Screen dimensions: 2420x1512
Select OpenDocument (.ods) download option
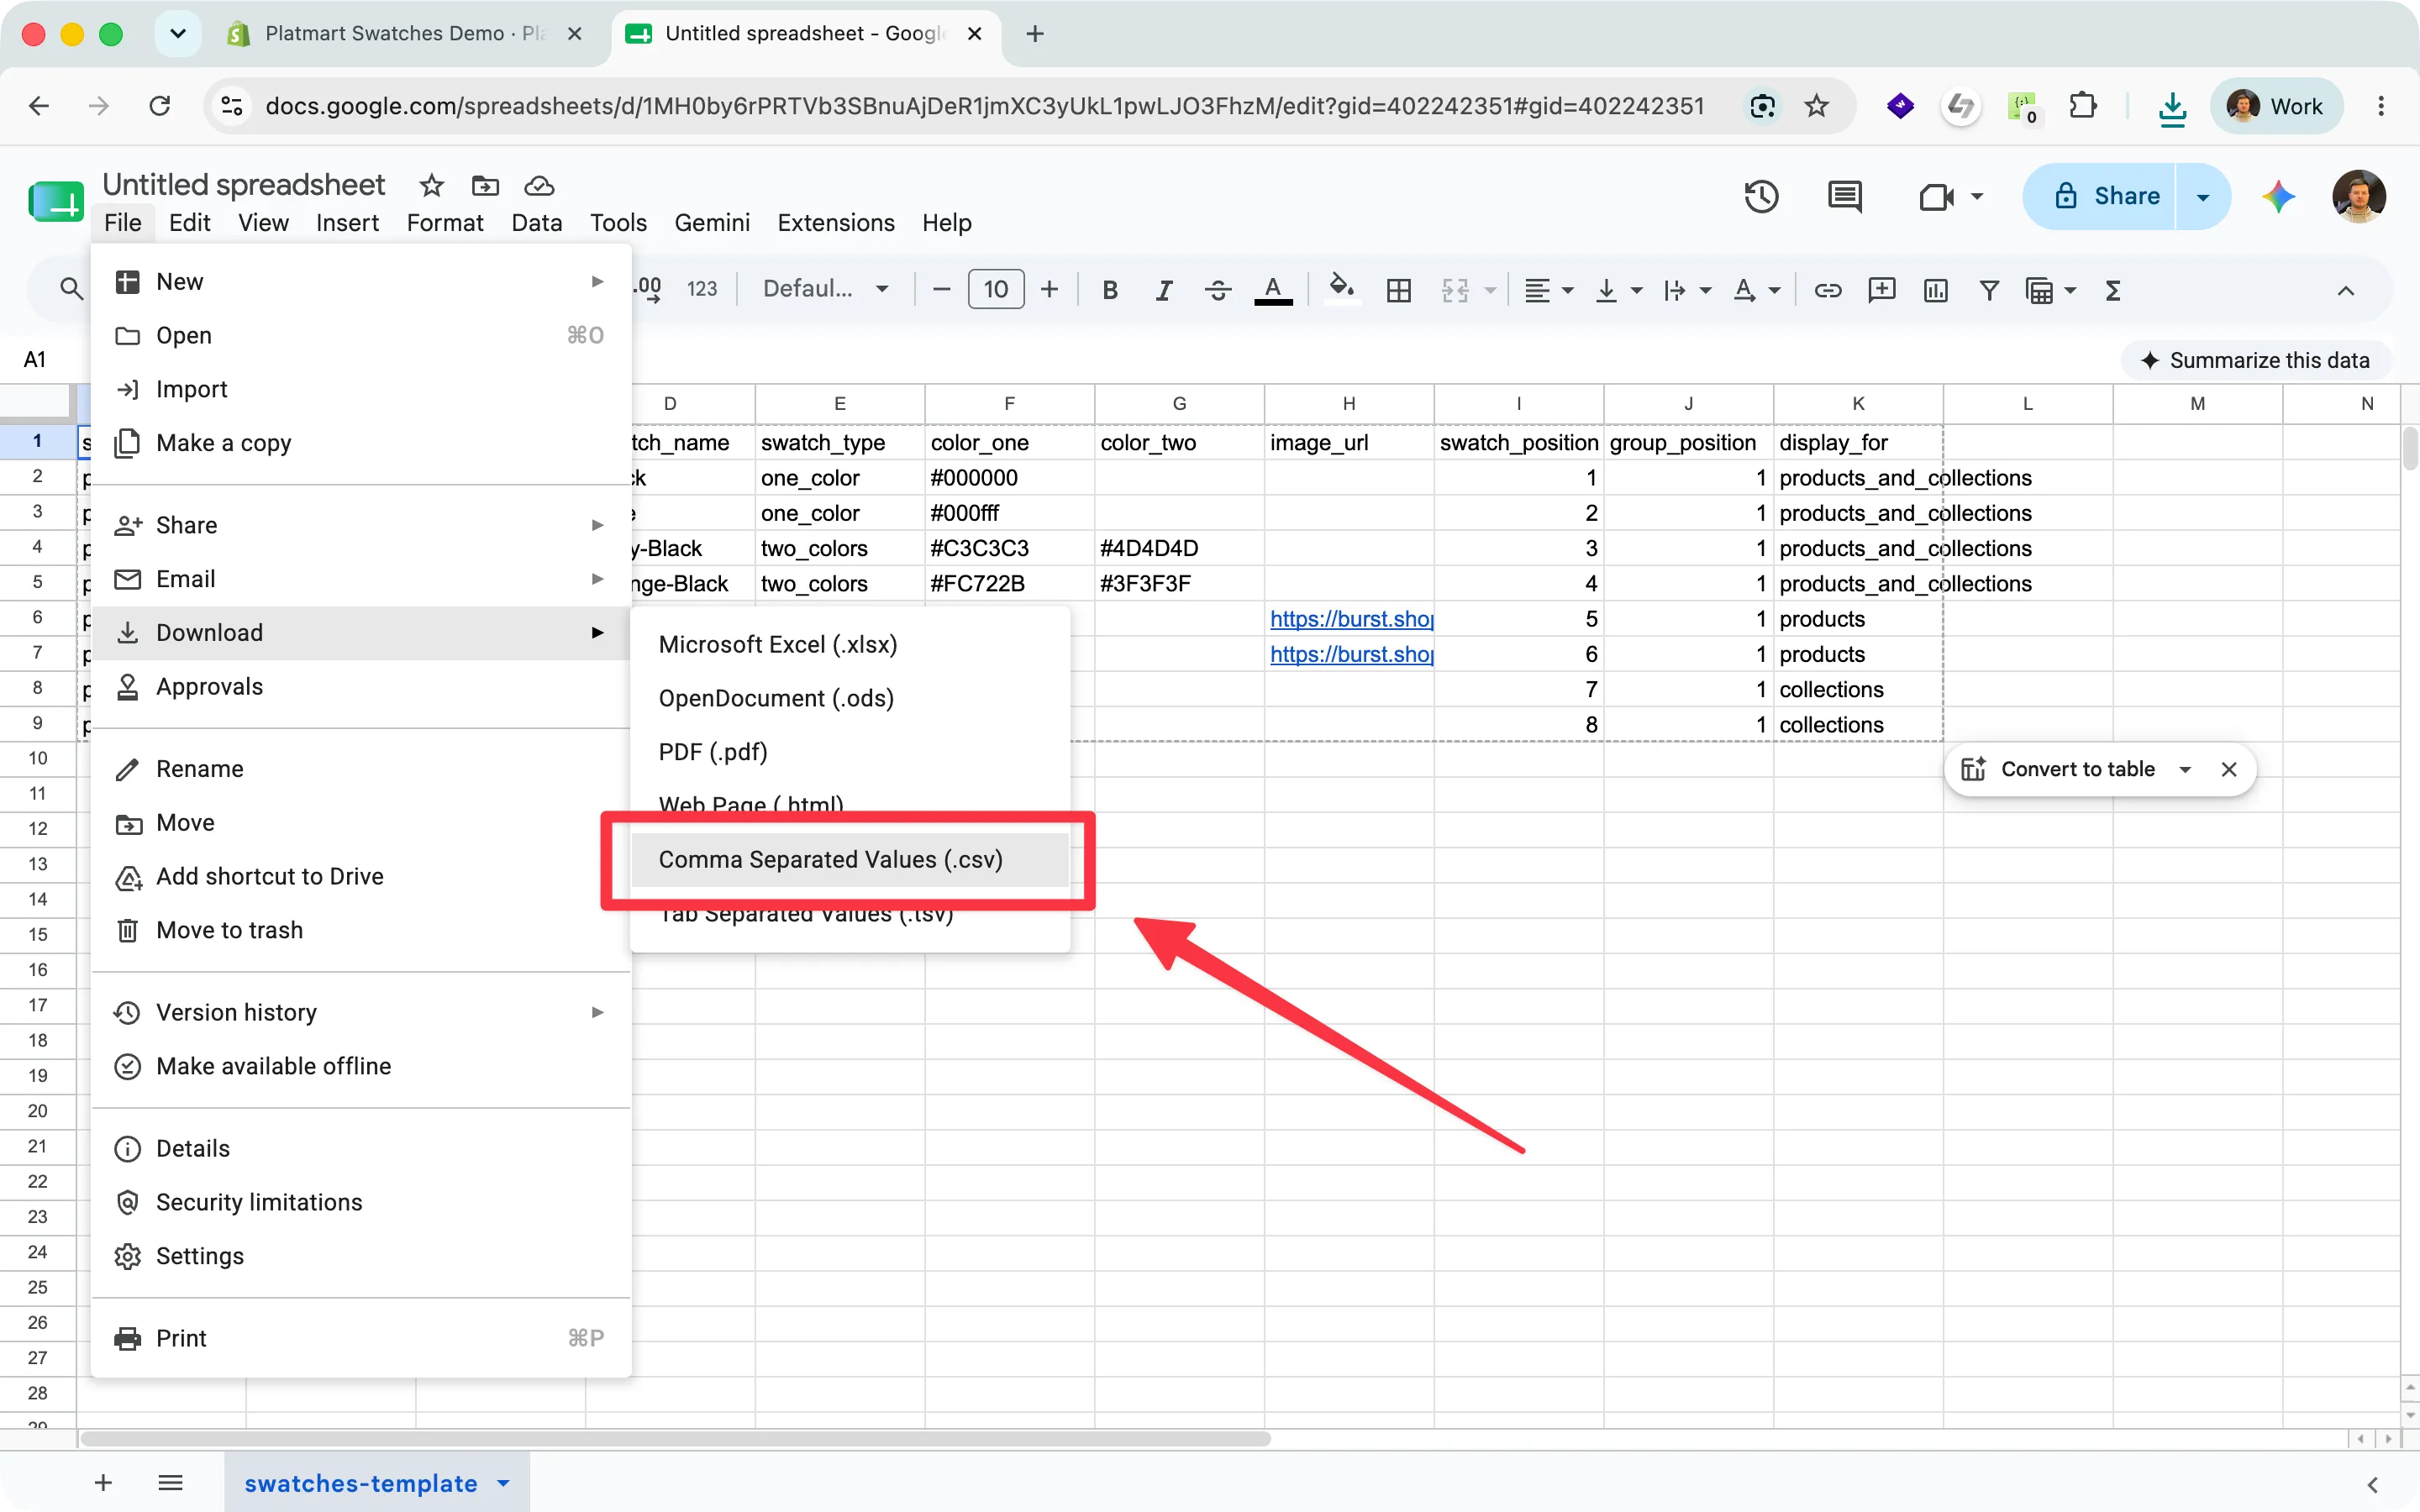pyautogui.click(x=850, y=698)
